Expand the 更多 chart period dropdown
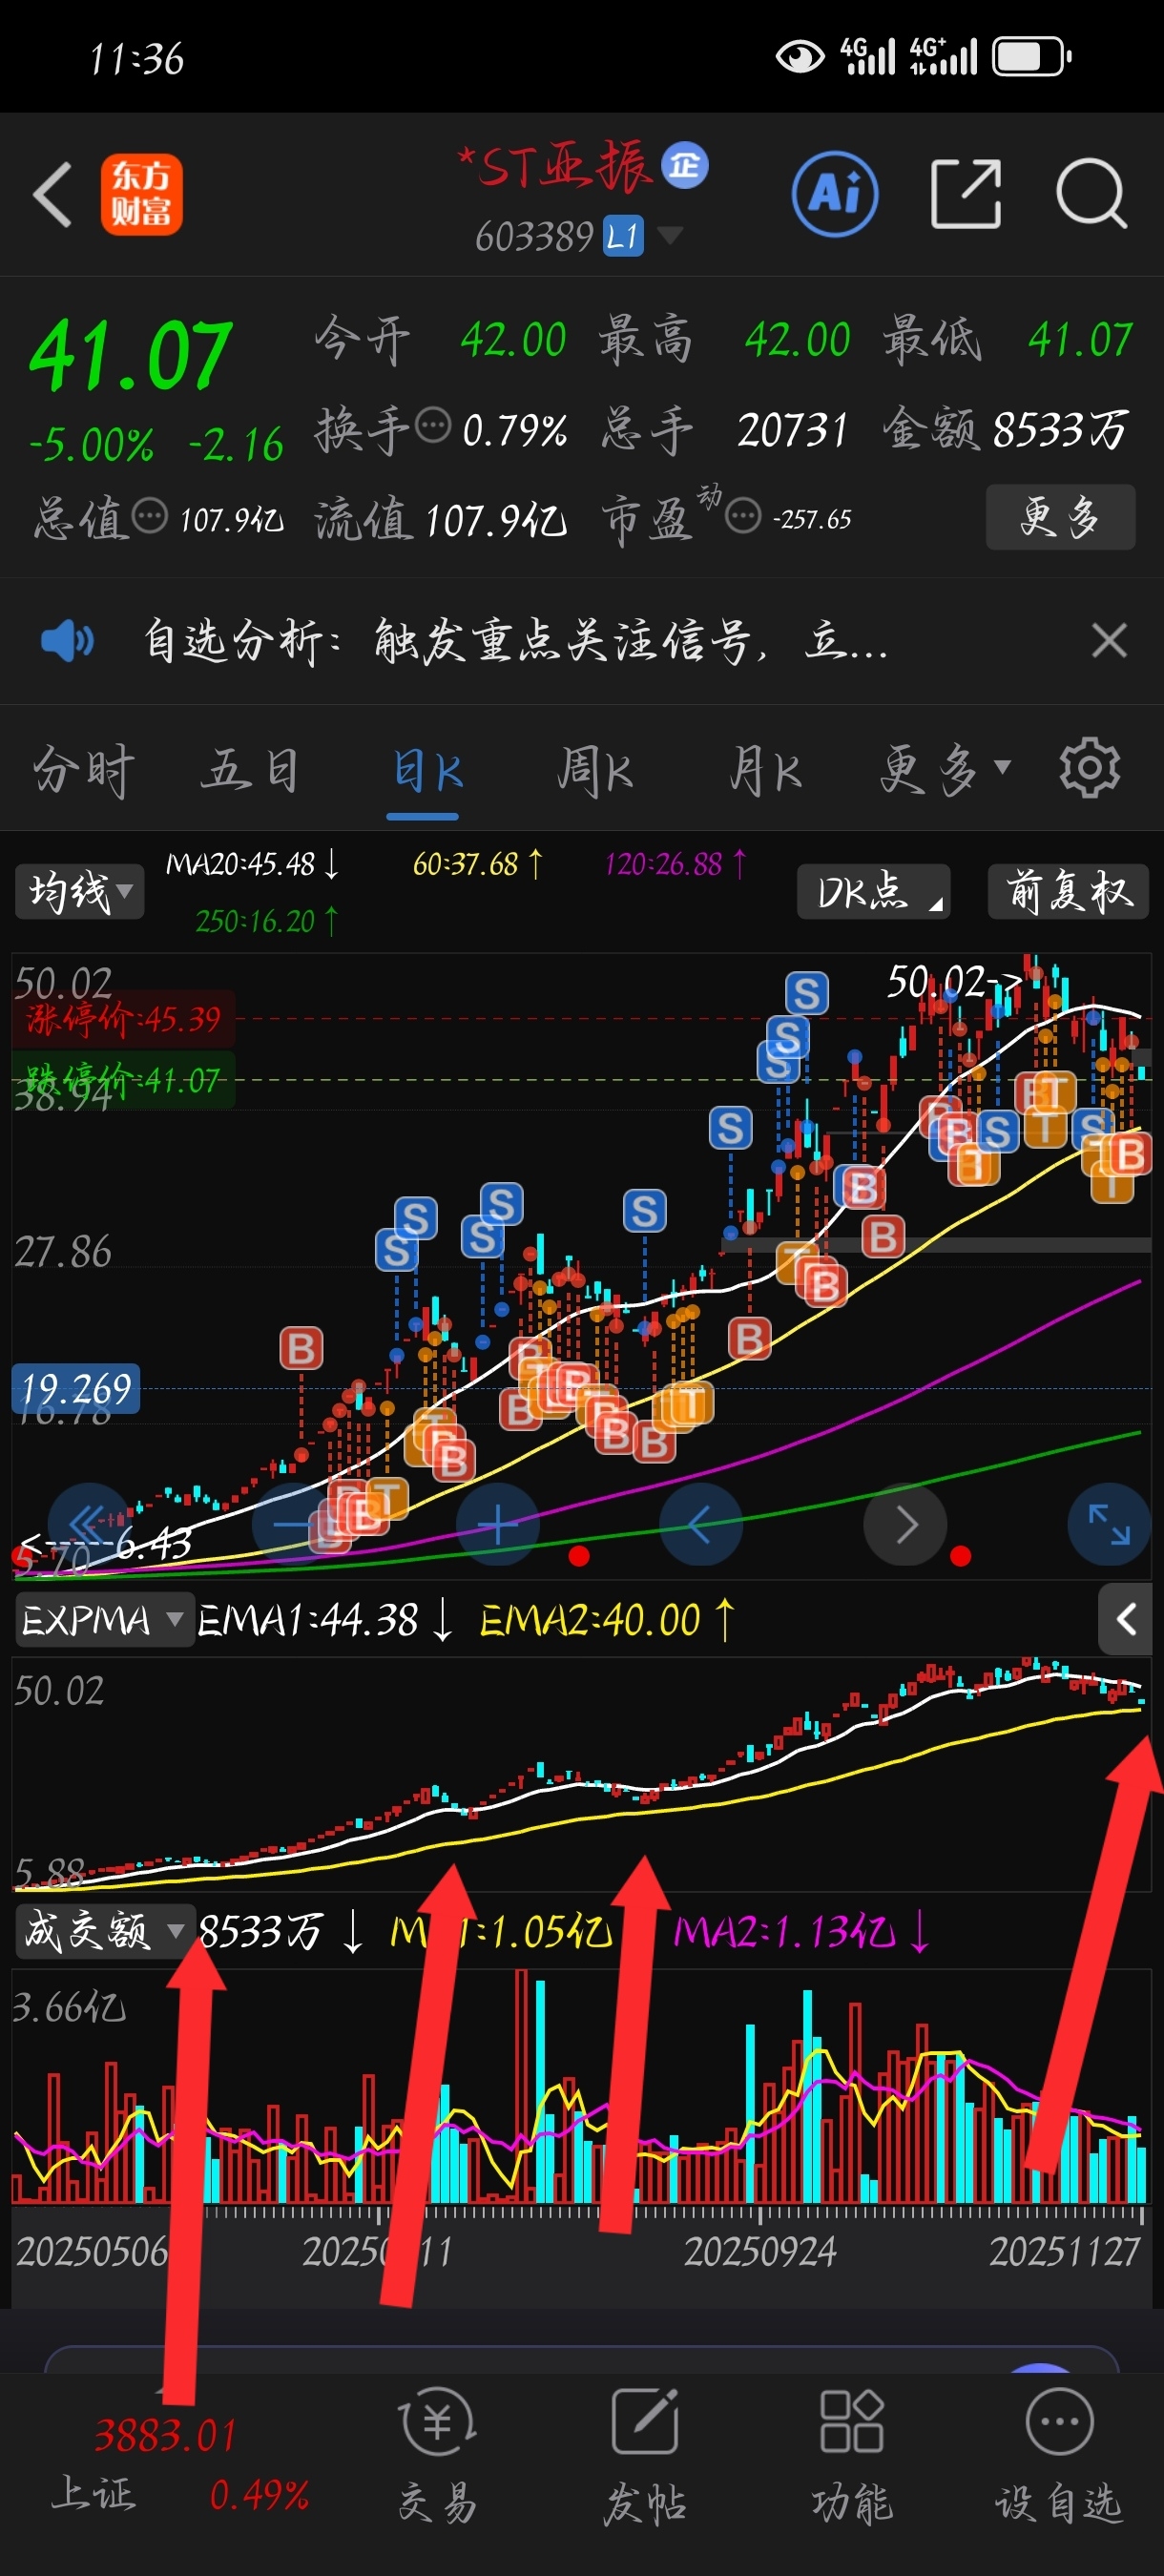This screenshot has height=2576, width=1164. [945, 771]
